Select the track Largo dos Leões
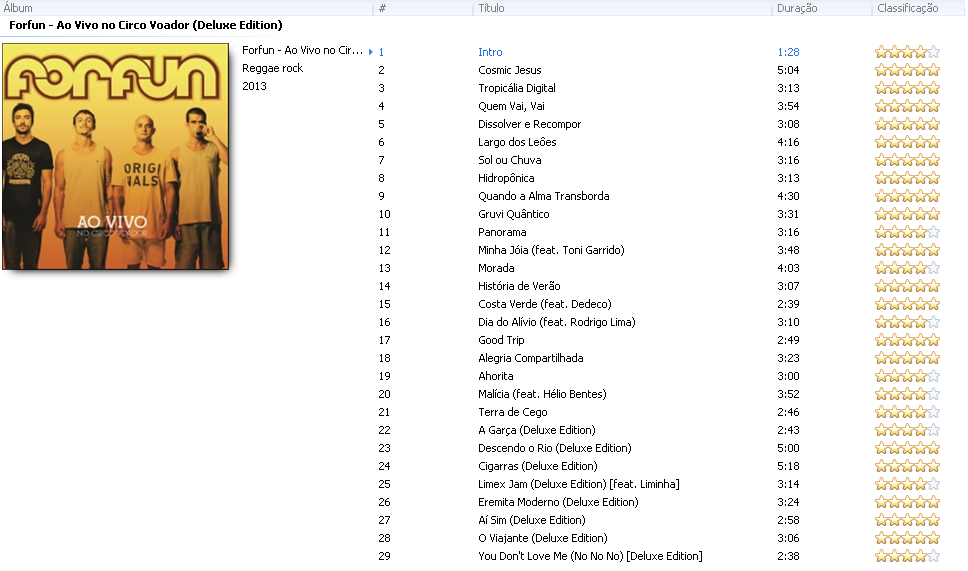968x571 pixels. (x=517, y=142)
